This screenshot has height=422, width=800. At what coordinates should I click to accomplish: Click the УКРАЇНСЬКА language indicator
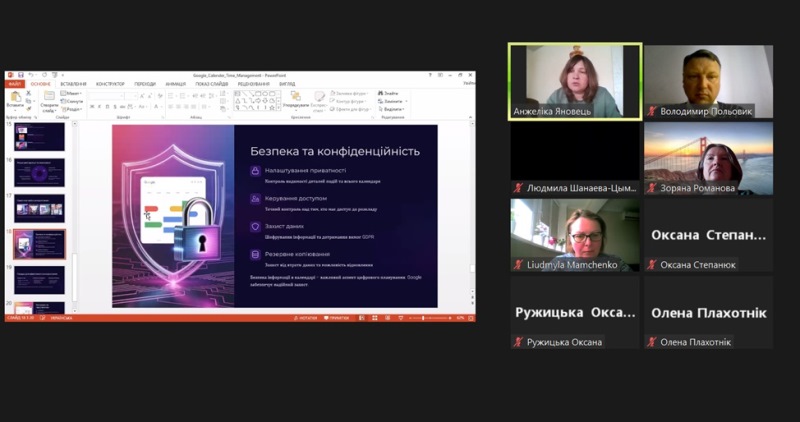[x=61, y=318]
